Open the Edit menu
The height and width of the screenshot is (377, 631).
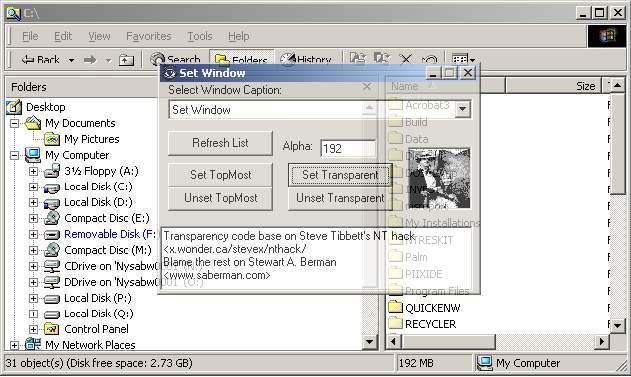tap(63, 36)
